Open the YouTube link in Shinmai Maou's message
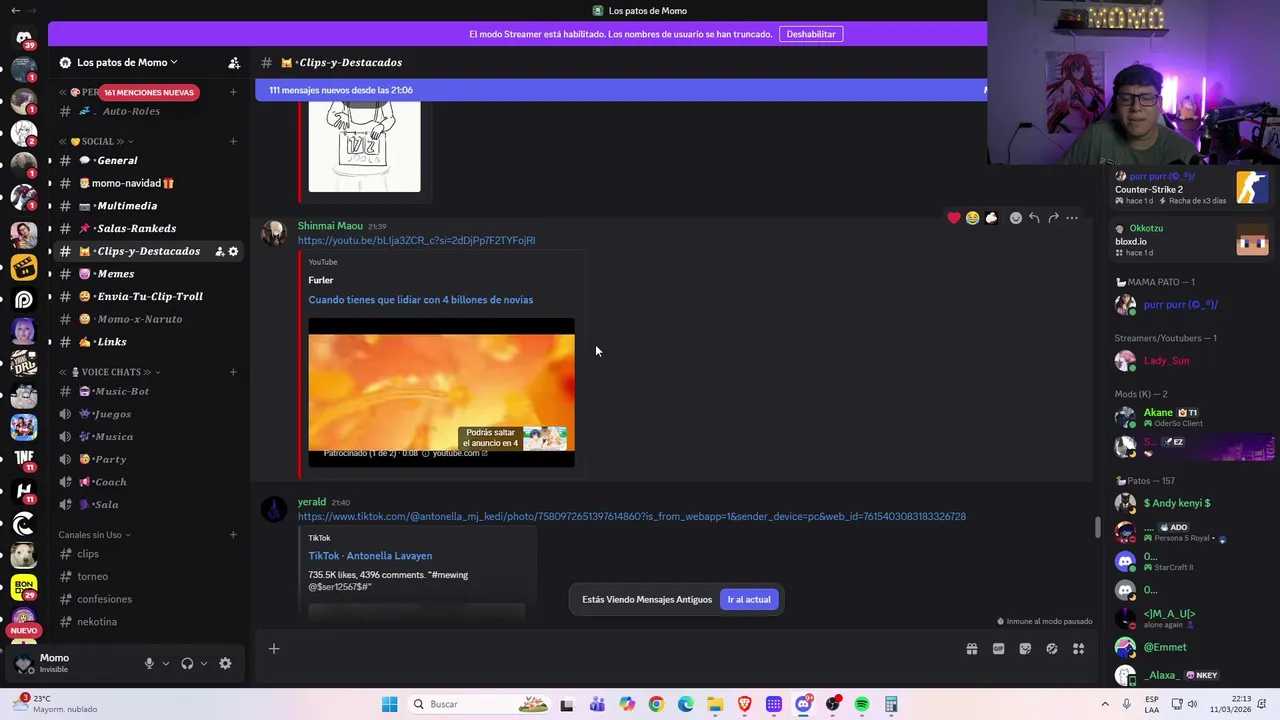 pos(416,240)
